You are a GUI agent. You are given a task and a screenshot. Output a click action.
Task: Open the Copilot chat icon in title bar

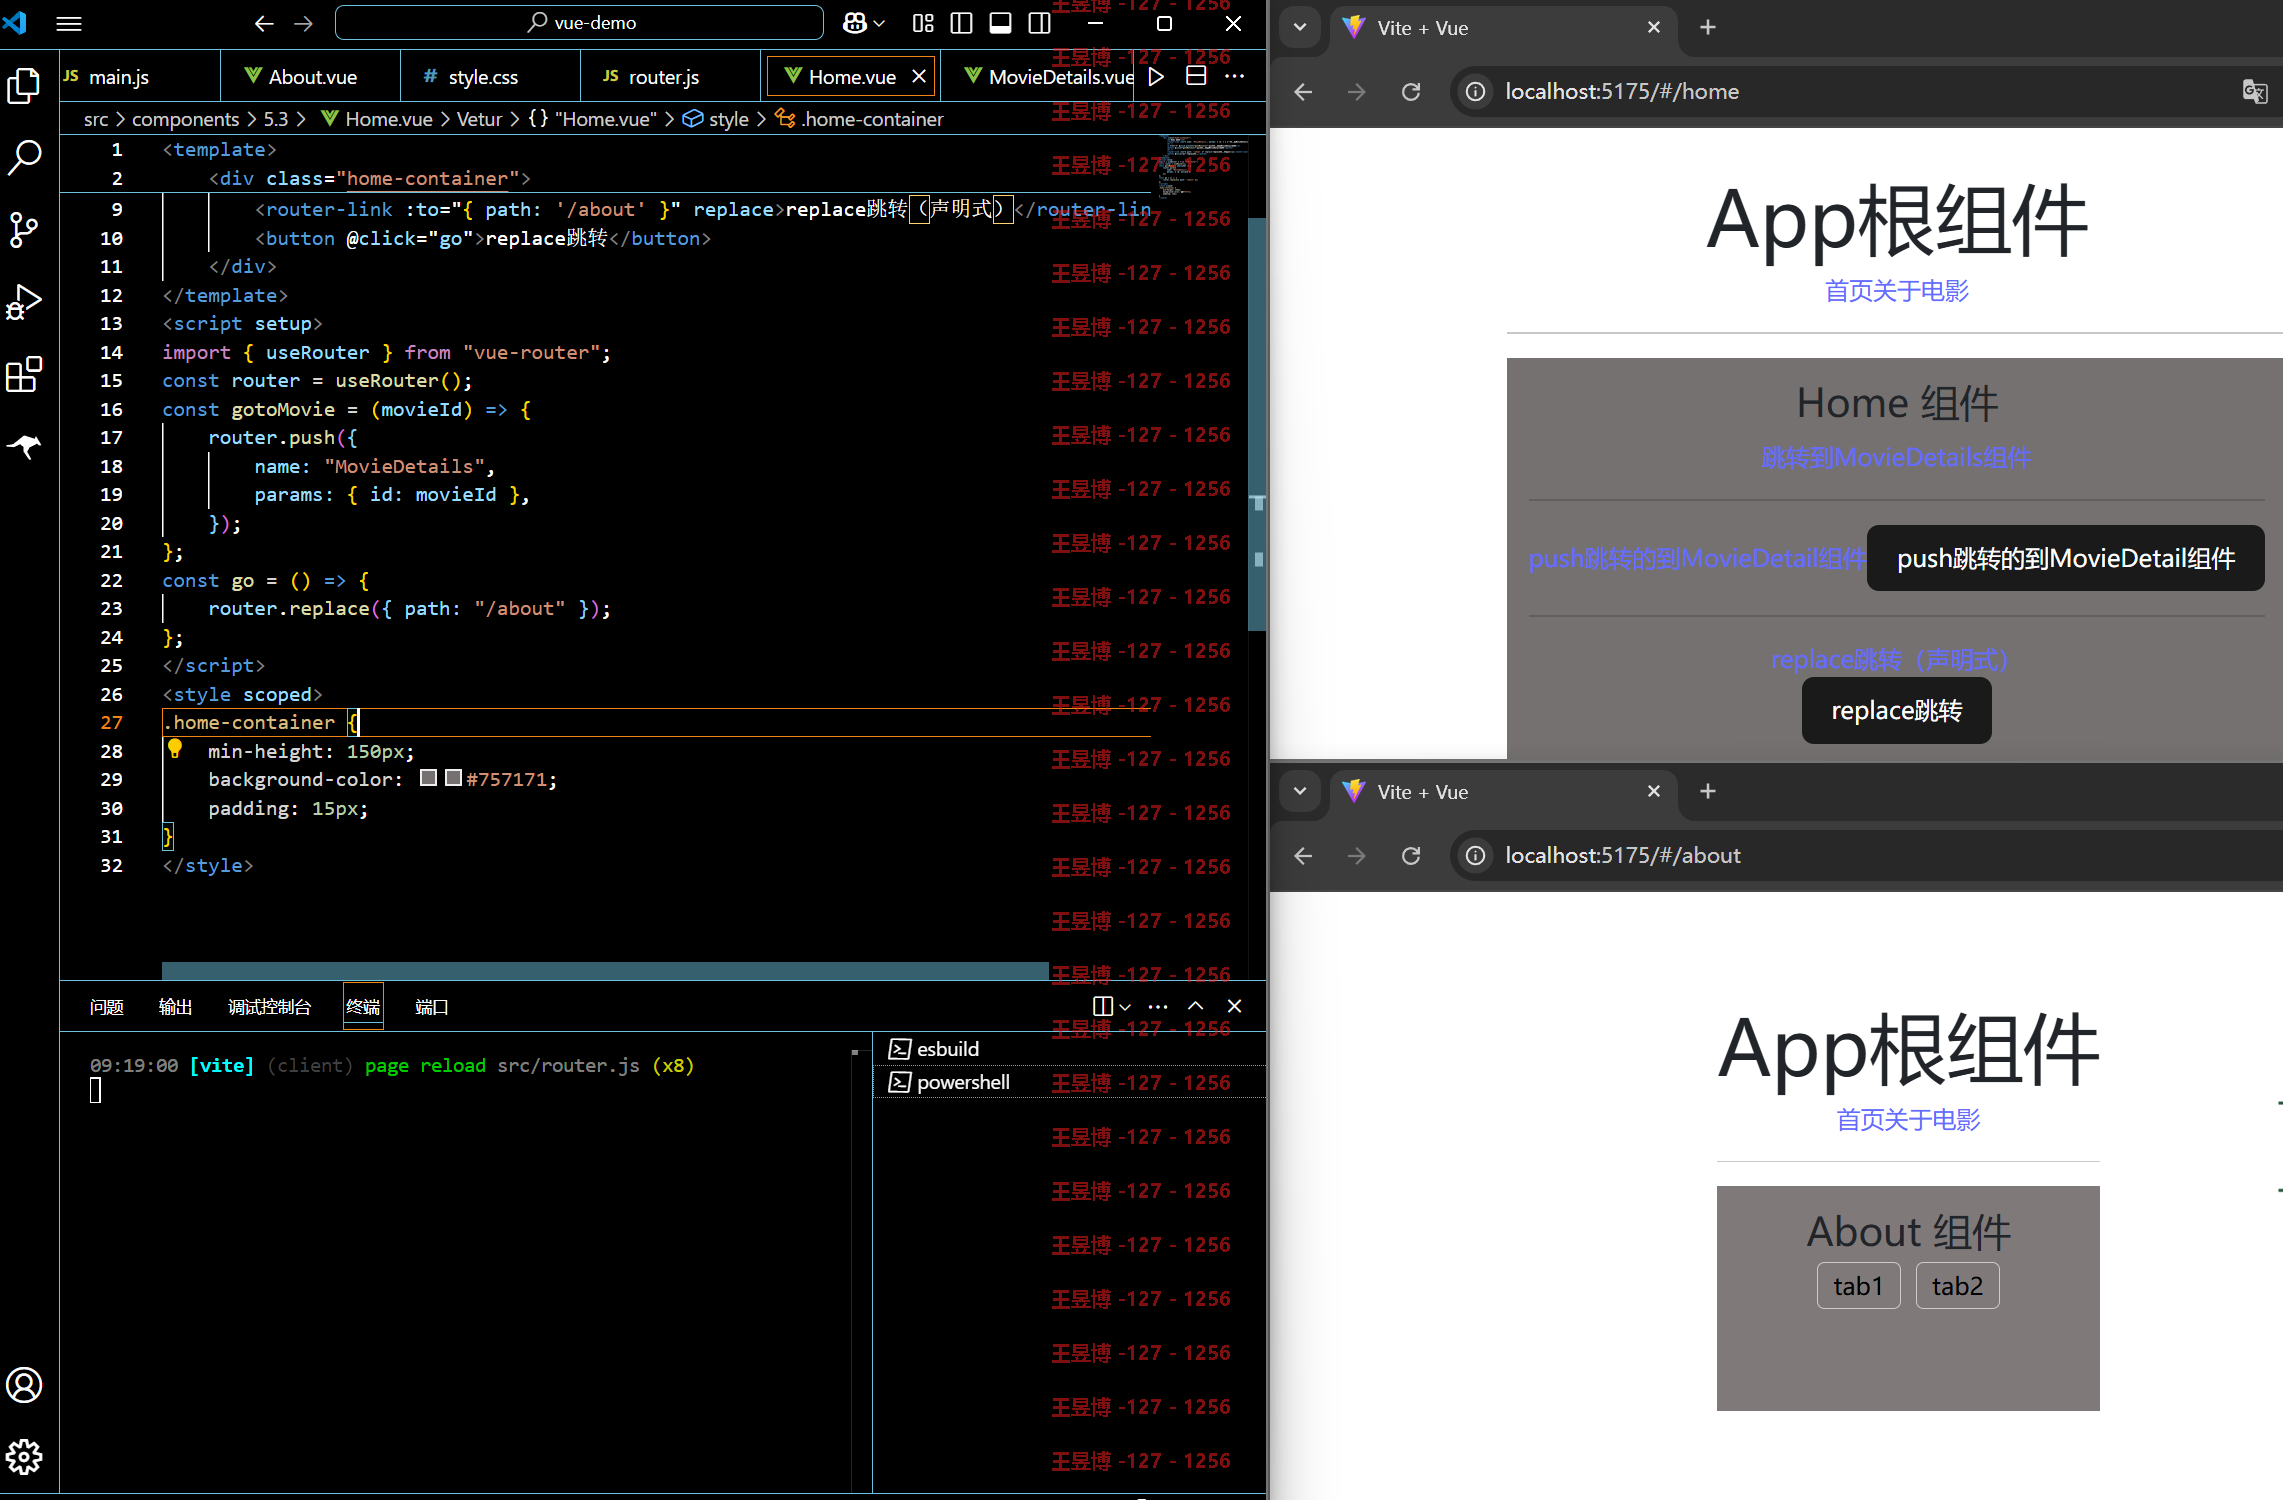(x=855, y=23)
